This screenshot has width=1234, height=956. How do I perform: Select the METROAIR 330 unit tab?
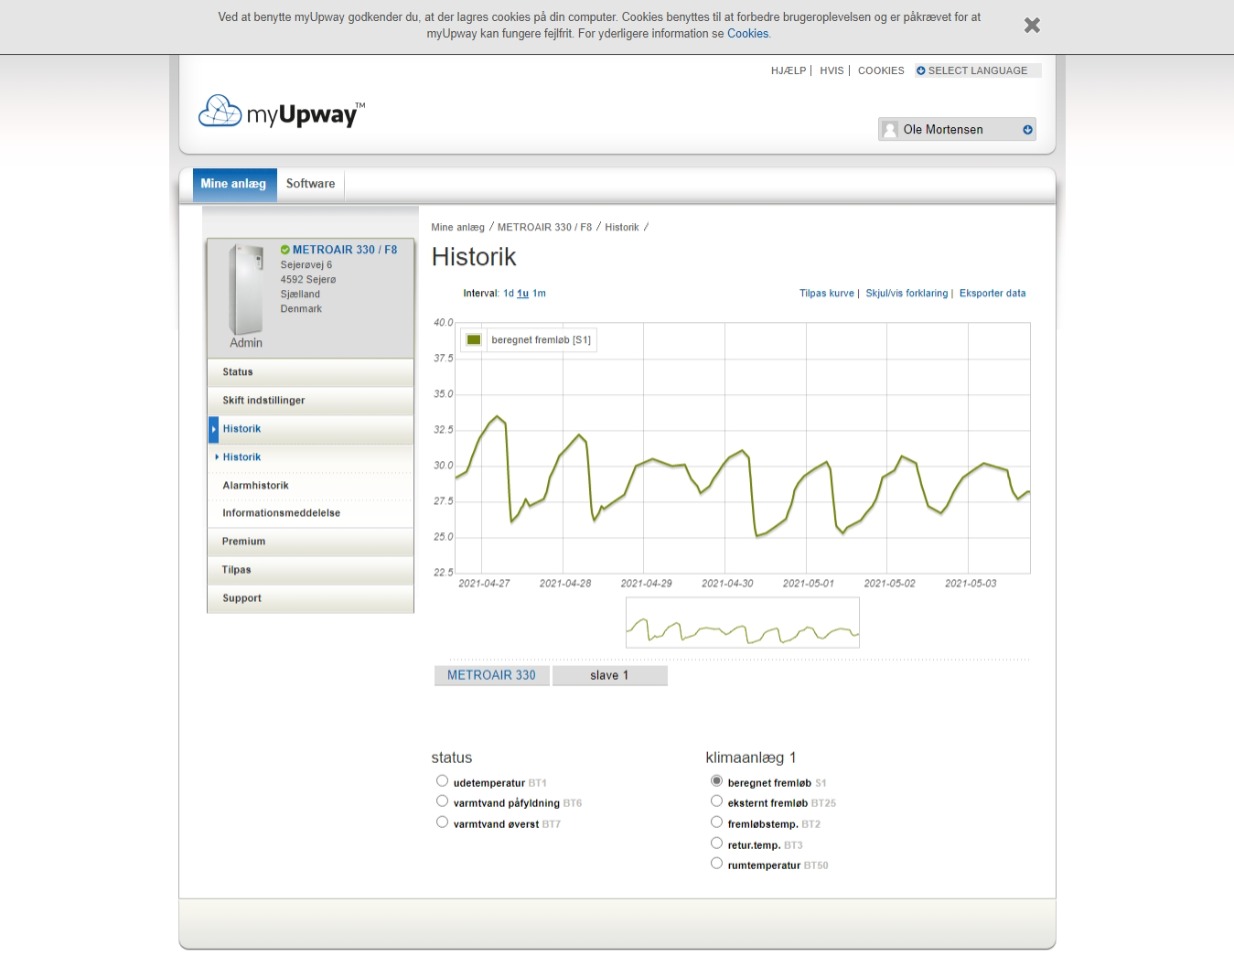point(491,676)
